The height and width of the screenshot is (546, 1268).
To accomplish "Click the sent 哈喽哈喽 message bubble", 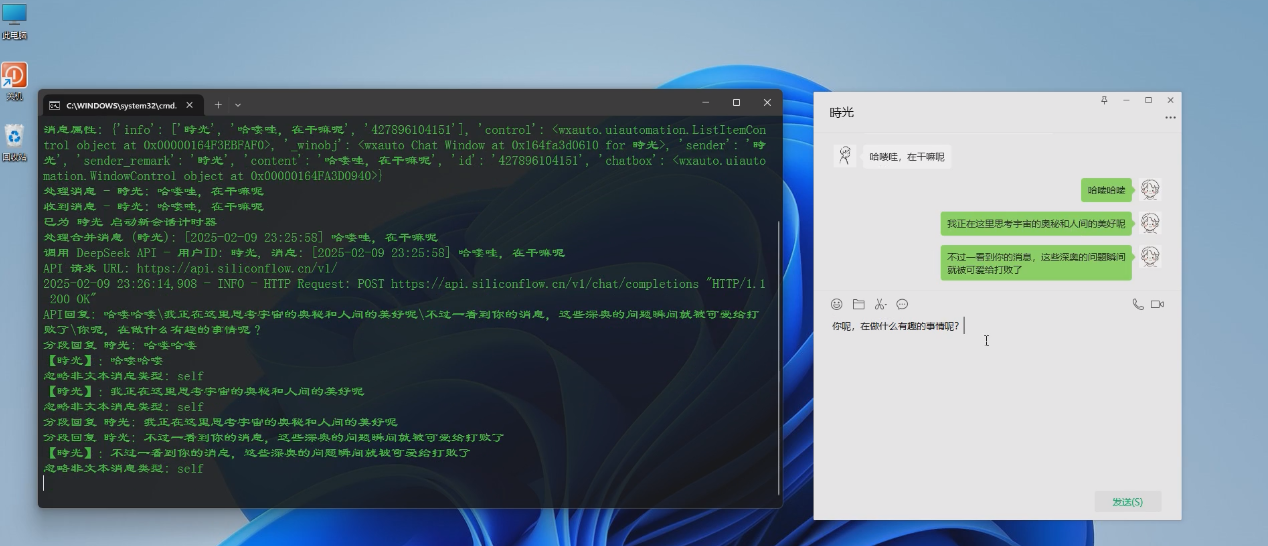I will (x=1107, y=189).
